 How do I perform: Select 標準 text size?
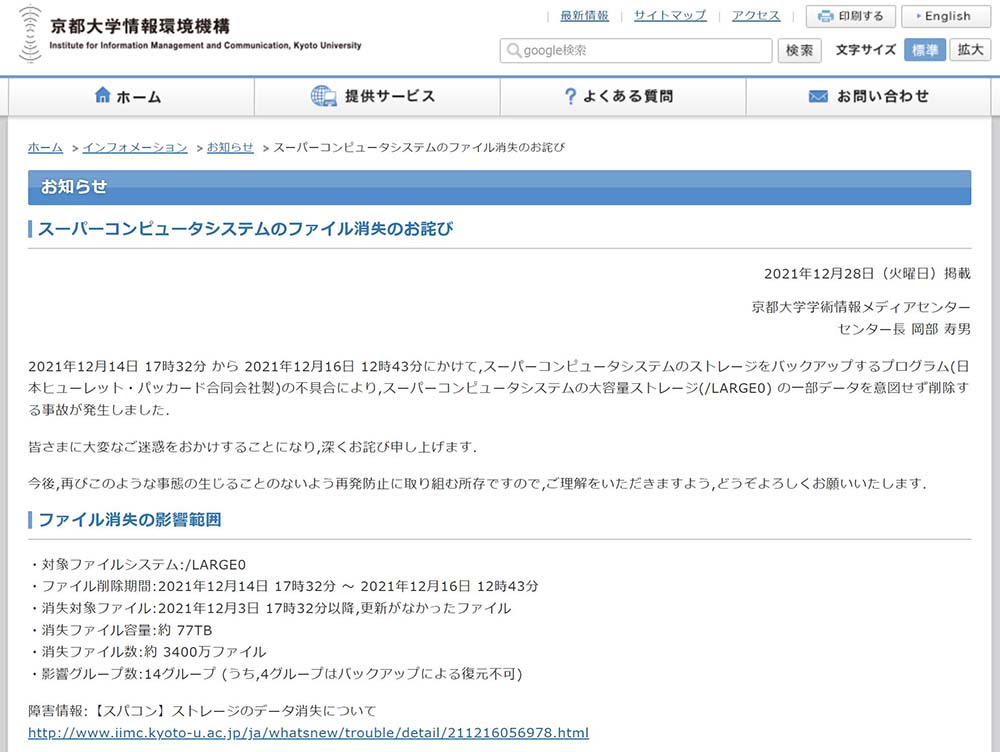pos(924,50)
